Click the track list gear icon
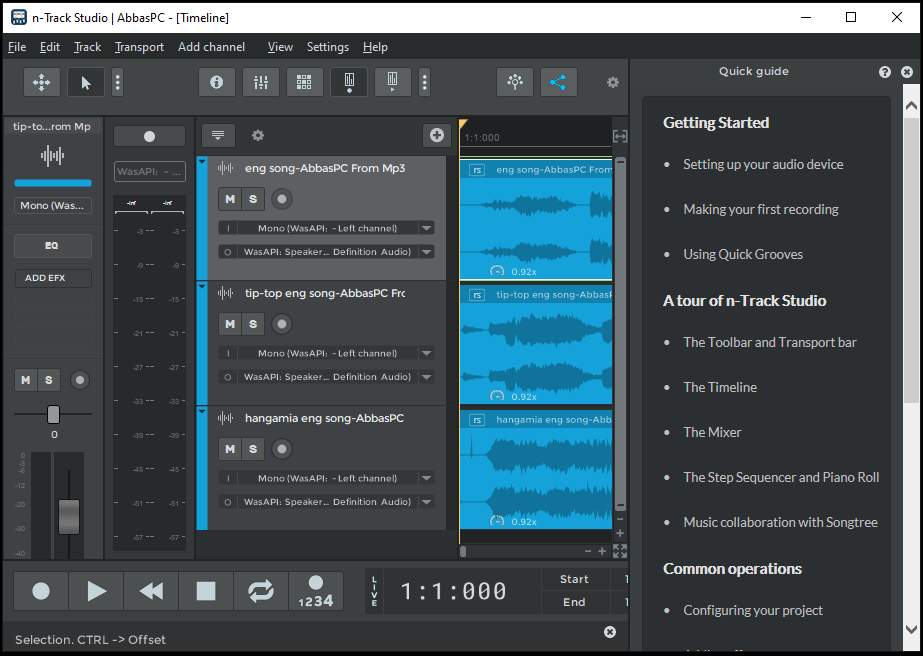 coord(258,135)
